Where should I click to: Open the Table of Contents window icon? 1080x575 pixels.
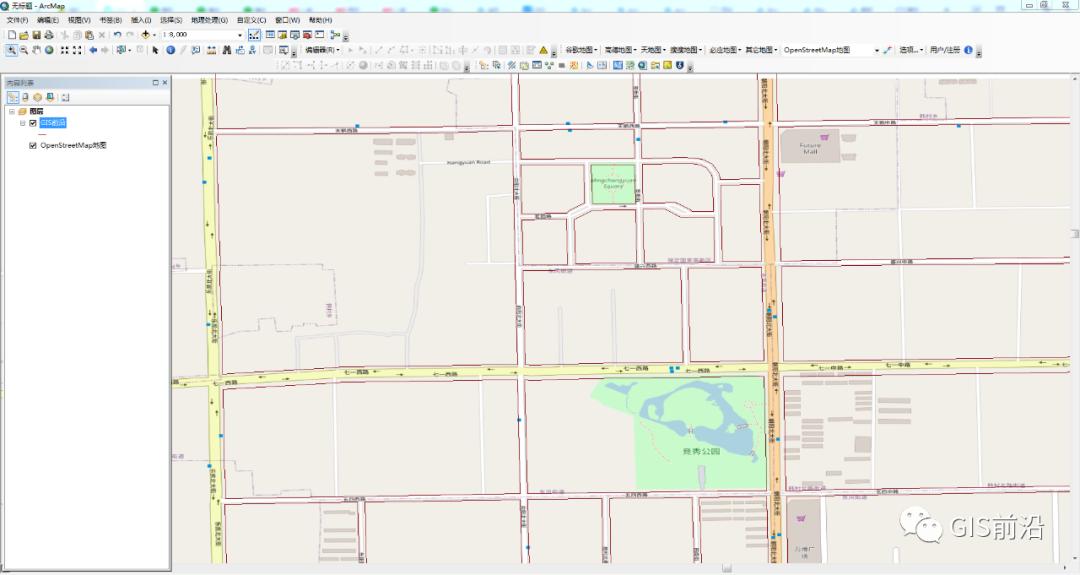(270, 34)
